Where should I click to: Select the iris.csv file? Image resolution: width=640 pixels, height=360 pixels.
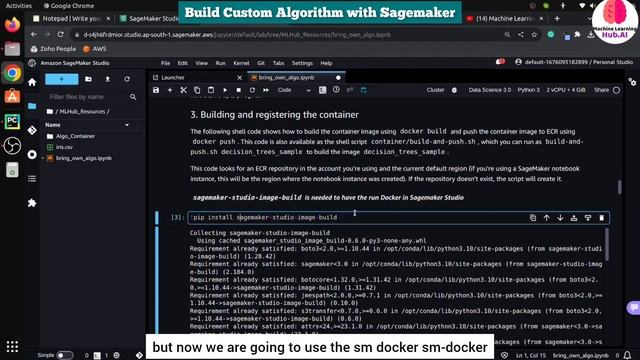click(64, 147)
